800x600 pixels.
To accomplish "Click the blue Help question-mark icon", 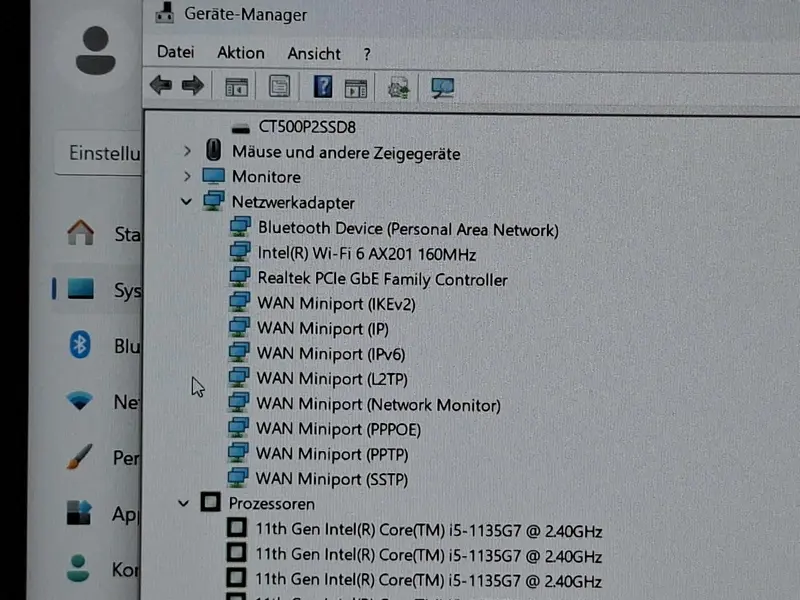I will click(x=322, y=87).
